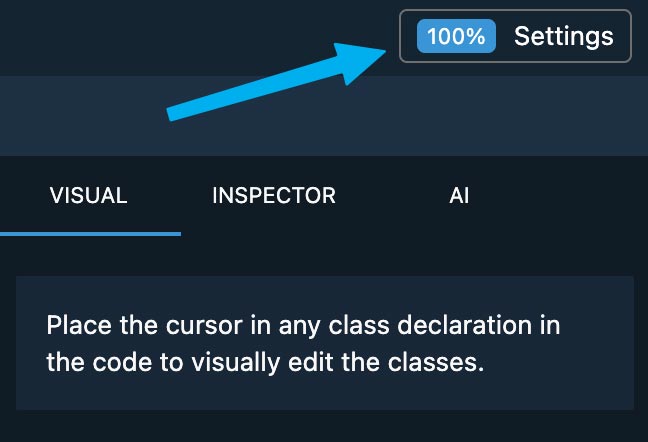
Task: Click the text line 'Place the cursor in any class'
Action: [218, 325]
